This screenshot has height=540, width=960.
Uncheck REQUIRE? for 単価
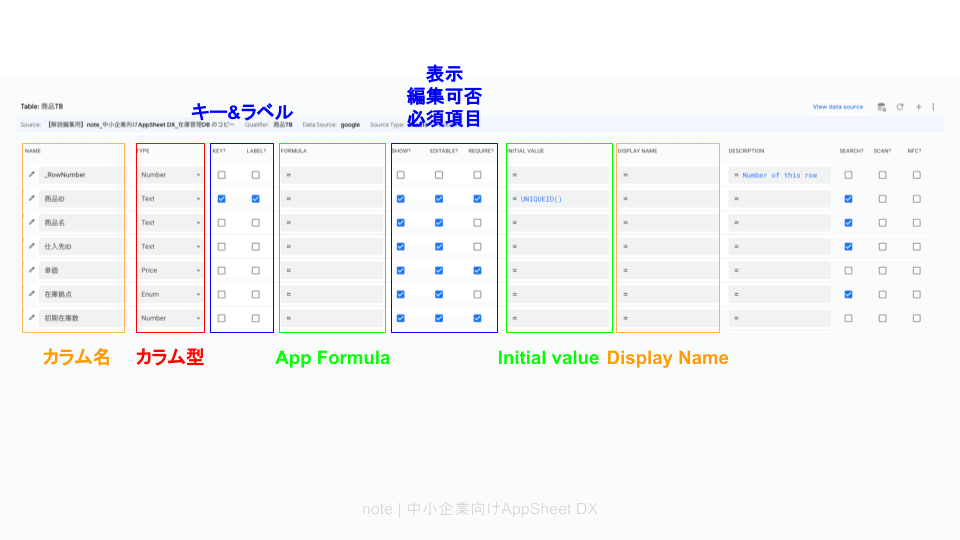click(x=477, y=271)
